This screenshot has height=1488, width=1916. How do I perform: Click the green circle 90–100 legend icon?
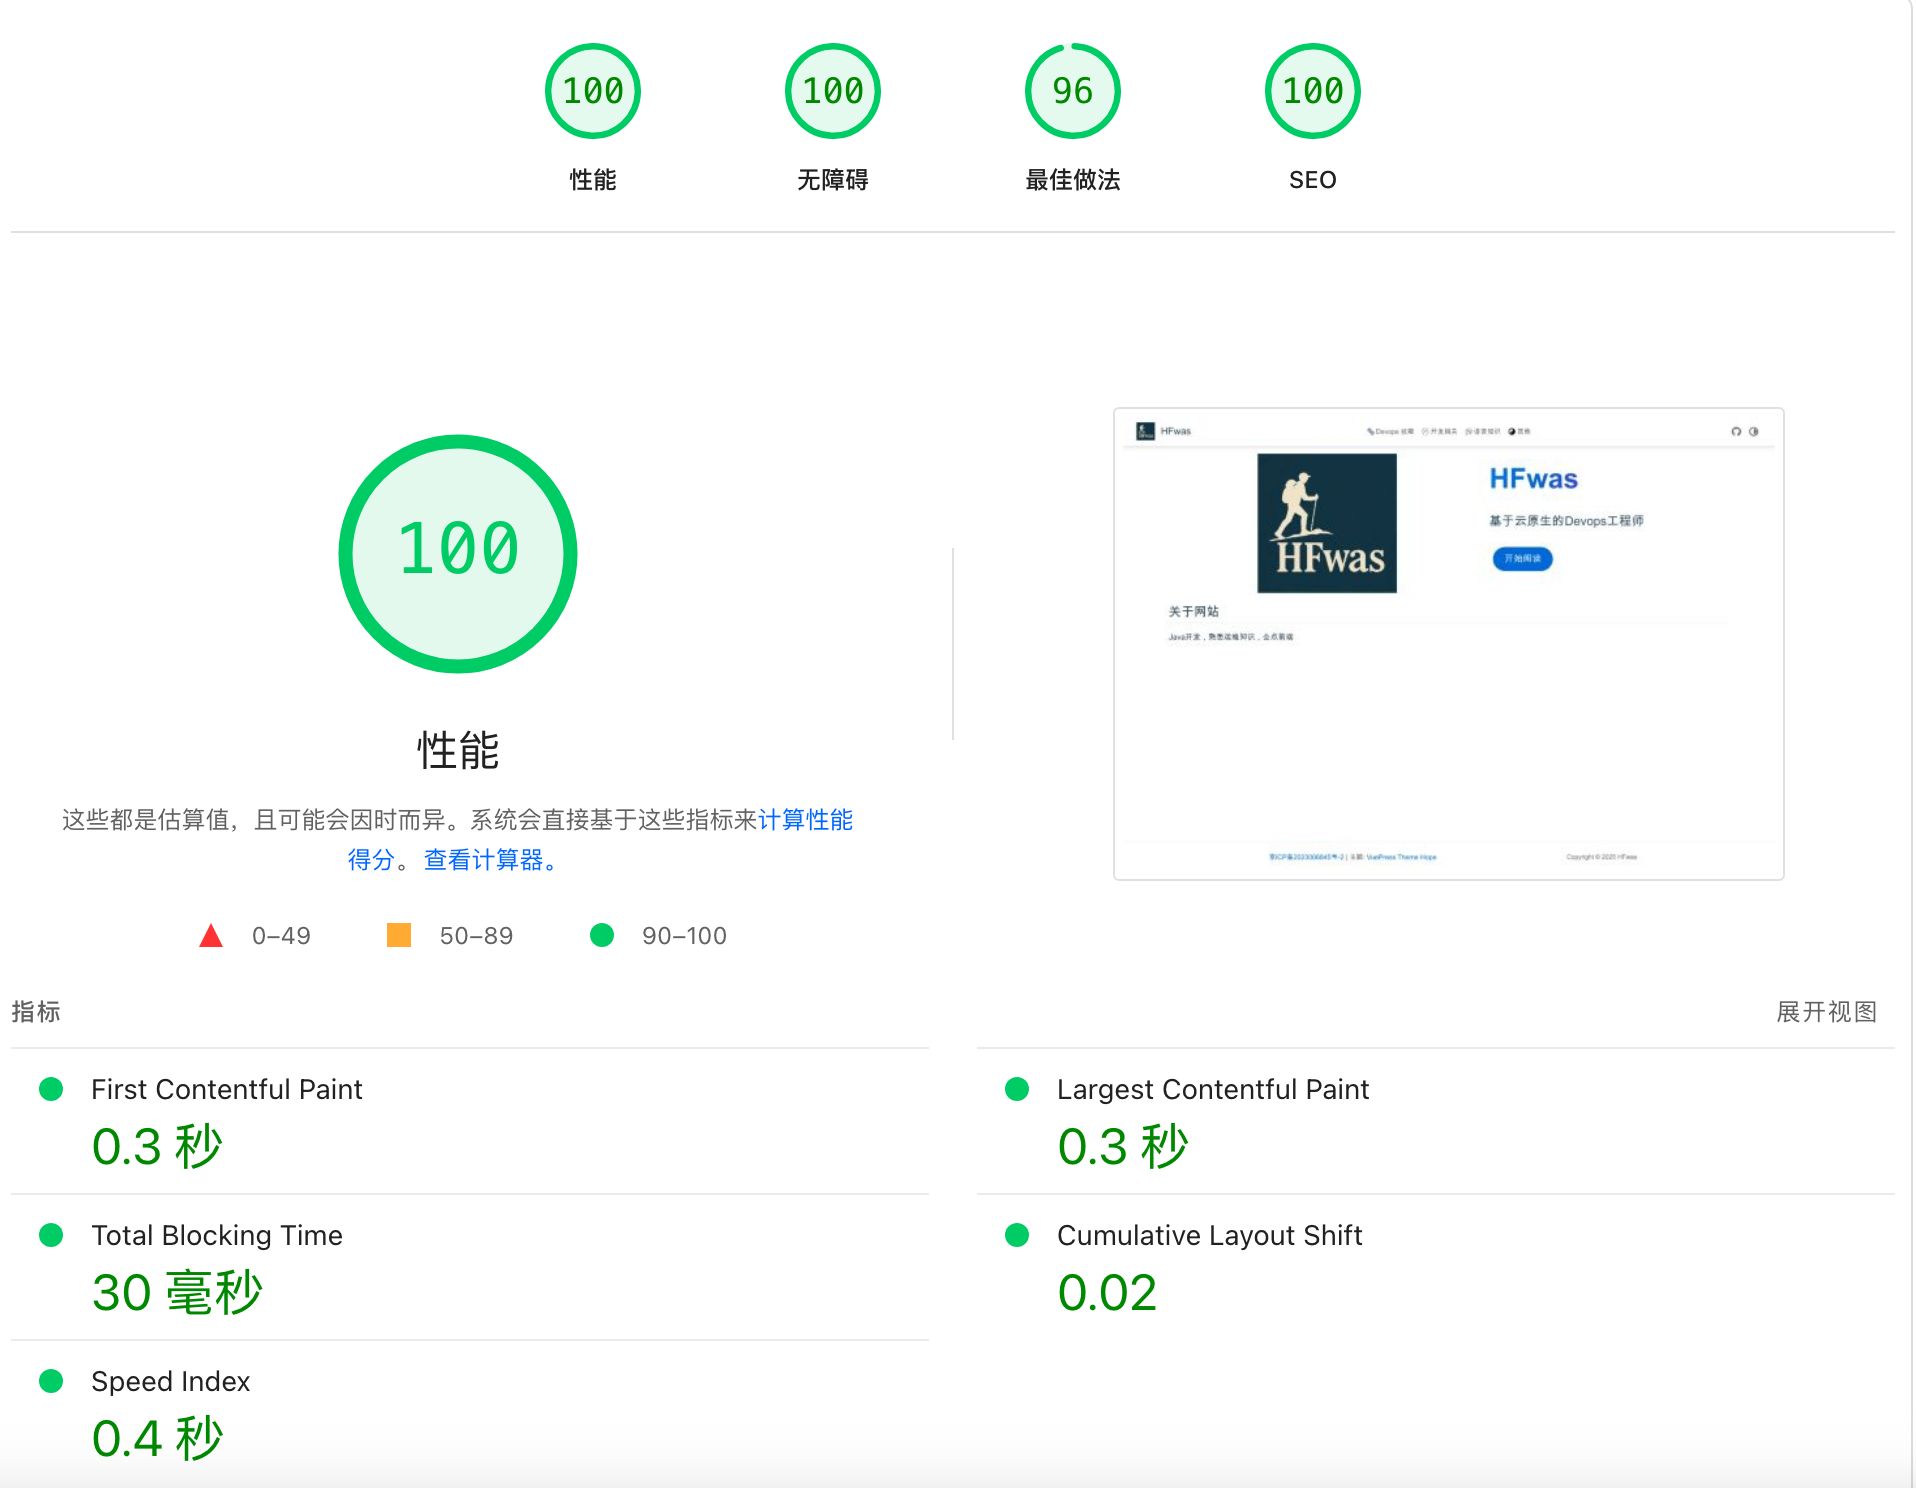(602, 935)
